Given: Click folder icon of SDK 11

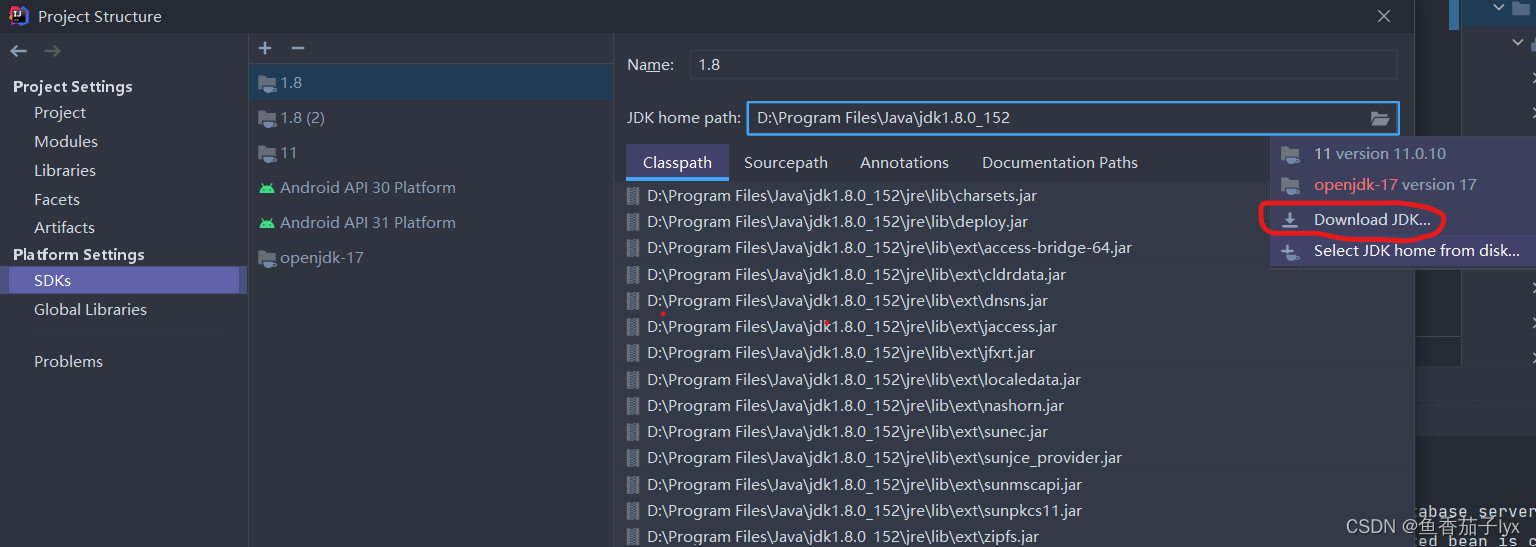Looking at the screenshot, I should pos(267,153).
